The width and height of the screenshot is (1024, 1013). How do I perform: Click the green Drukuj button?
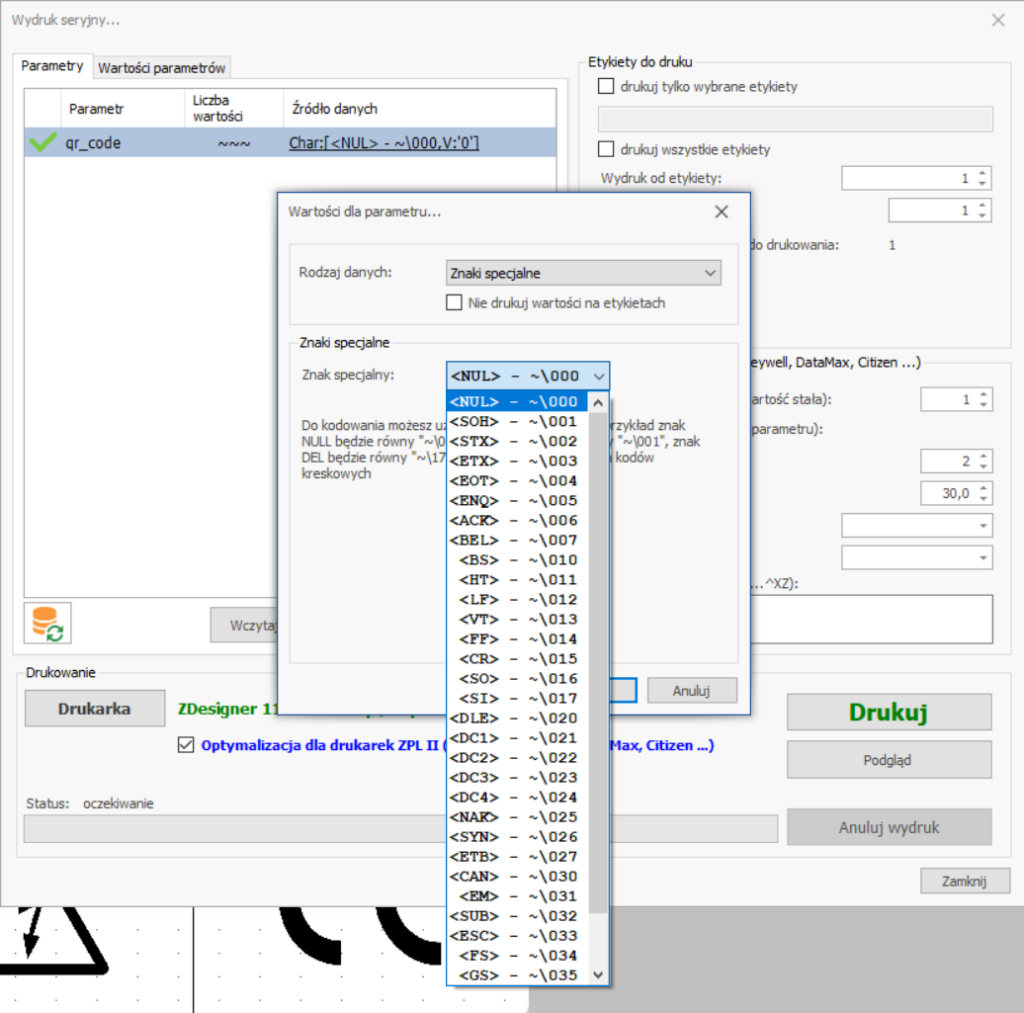point(889,711)
